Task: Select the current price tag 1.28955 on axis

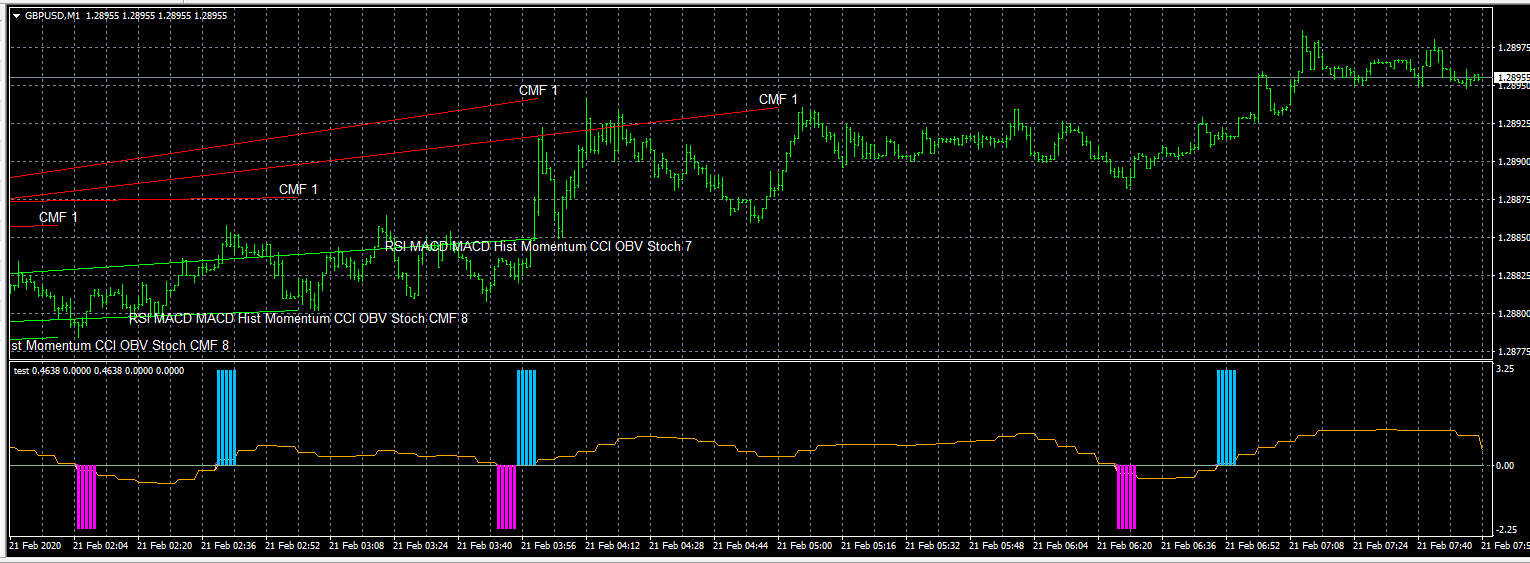Action: point(1512,77)
